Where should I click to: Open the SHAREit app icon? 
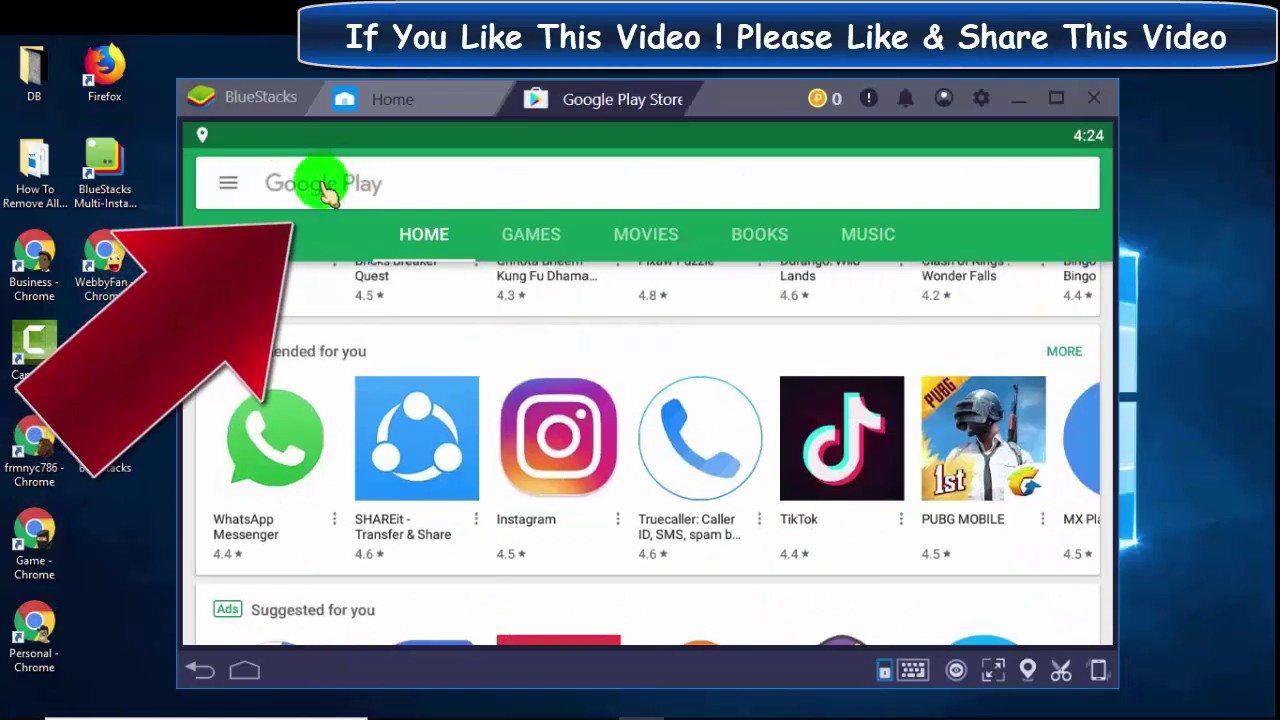pyautogui.click(x=417, y=438)
